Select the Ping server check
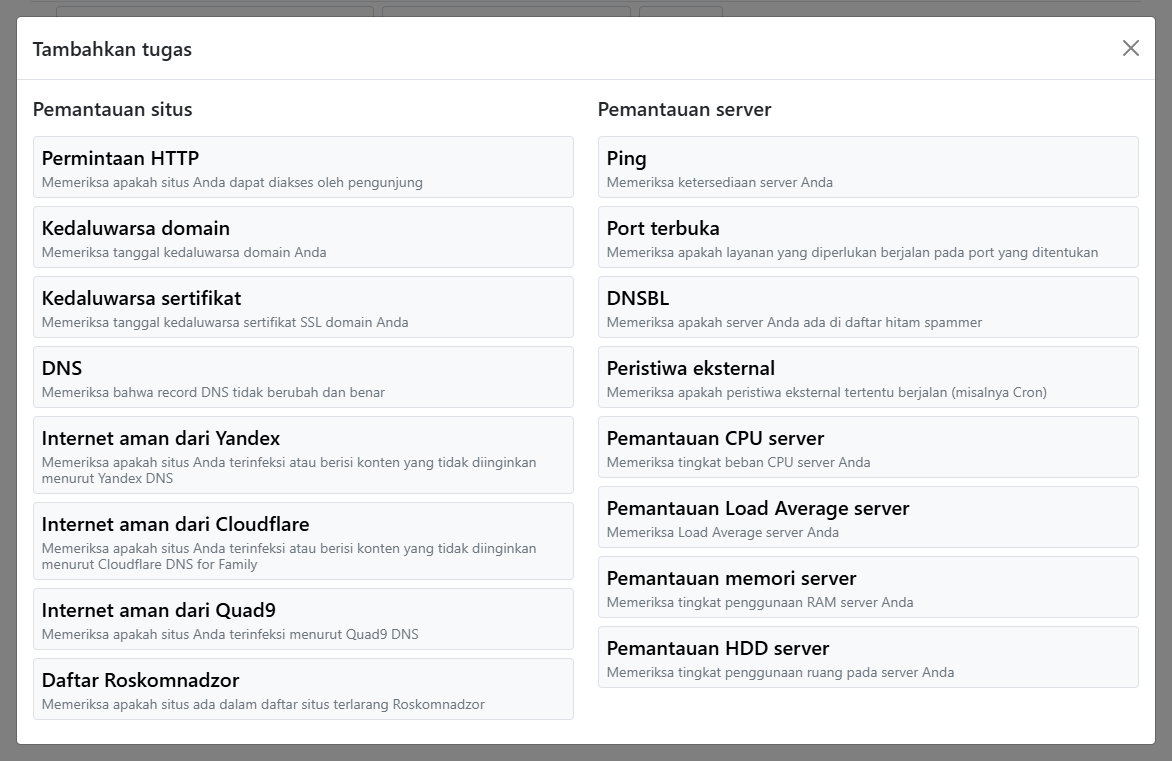 click(x=868, y=167)
